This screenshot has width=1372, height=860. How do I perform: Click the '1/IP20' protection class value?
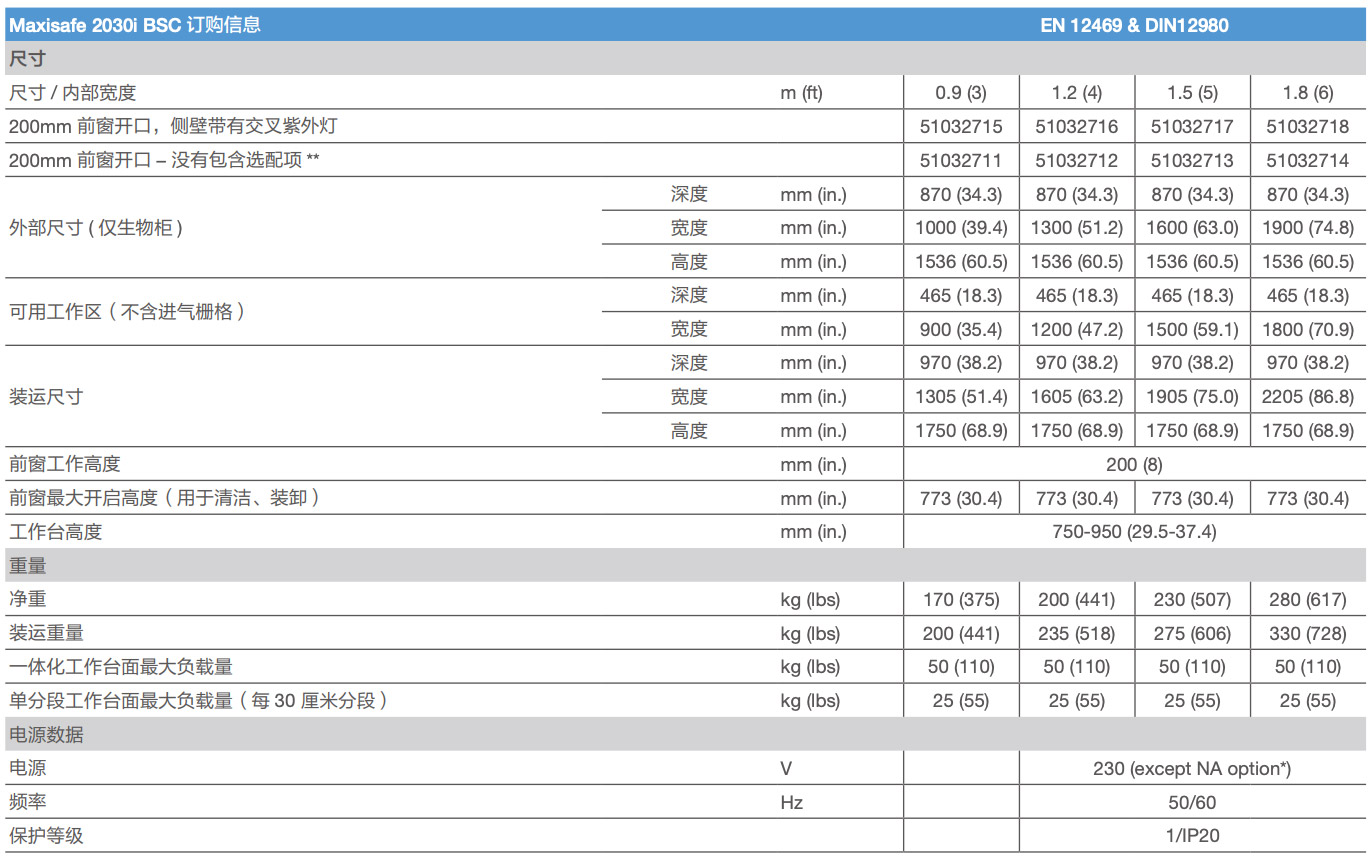1192,836
